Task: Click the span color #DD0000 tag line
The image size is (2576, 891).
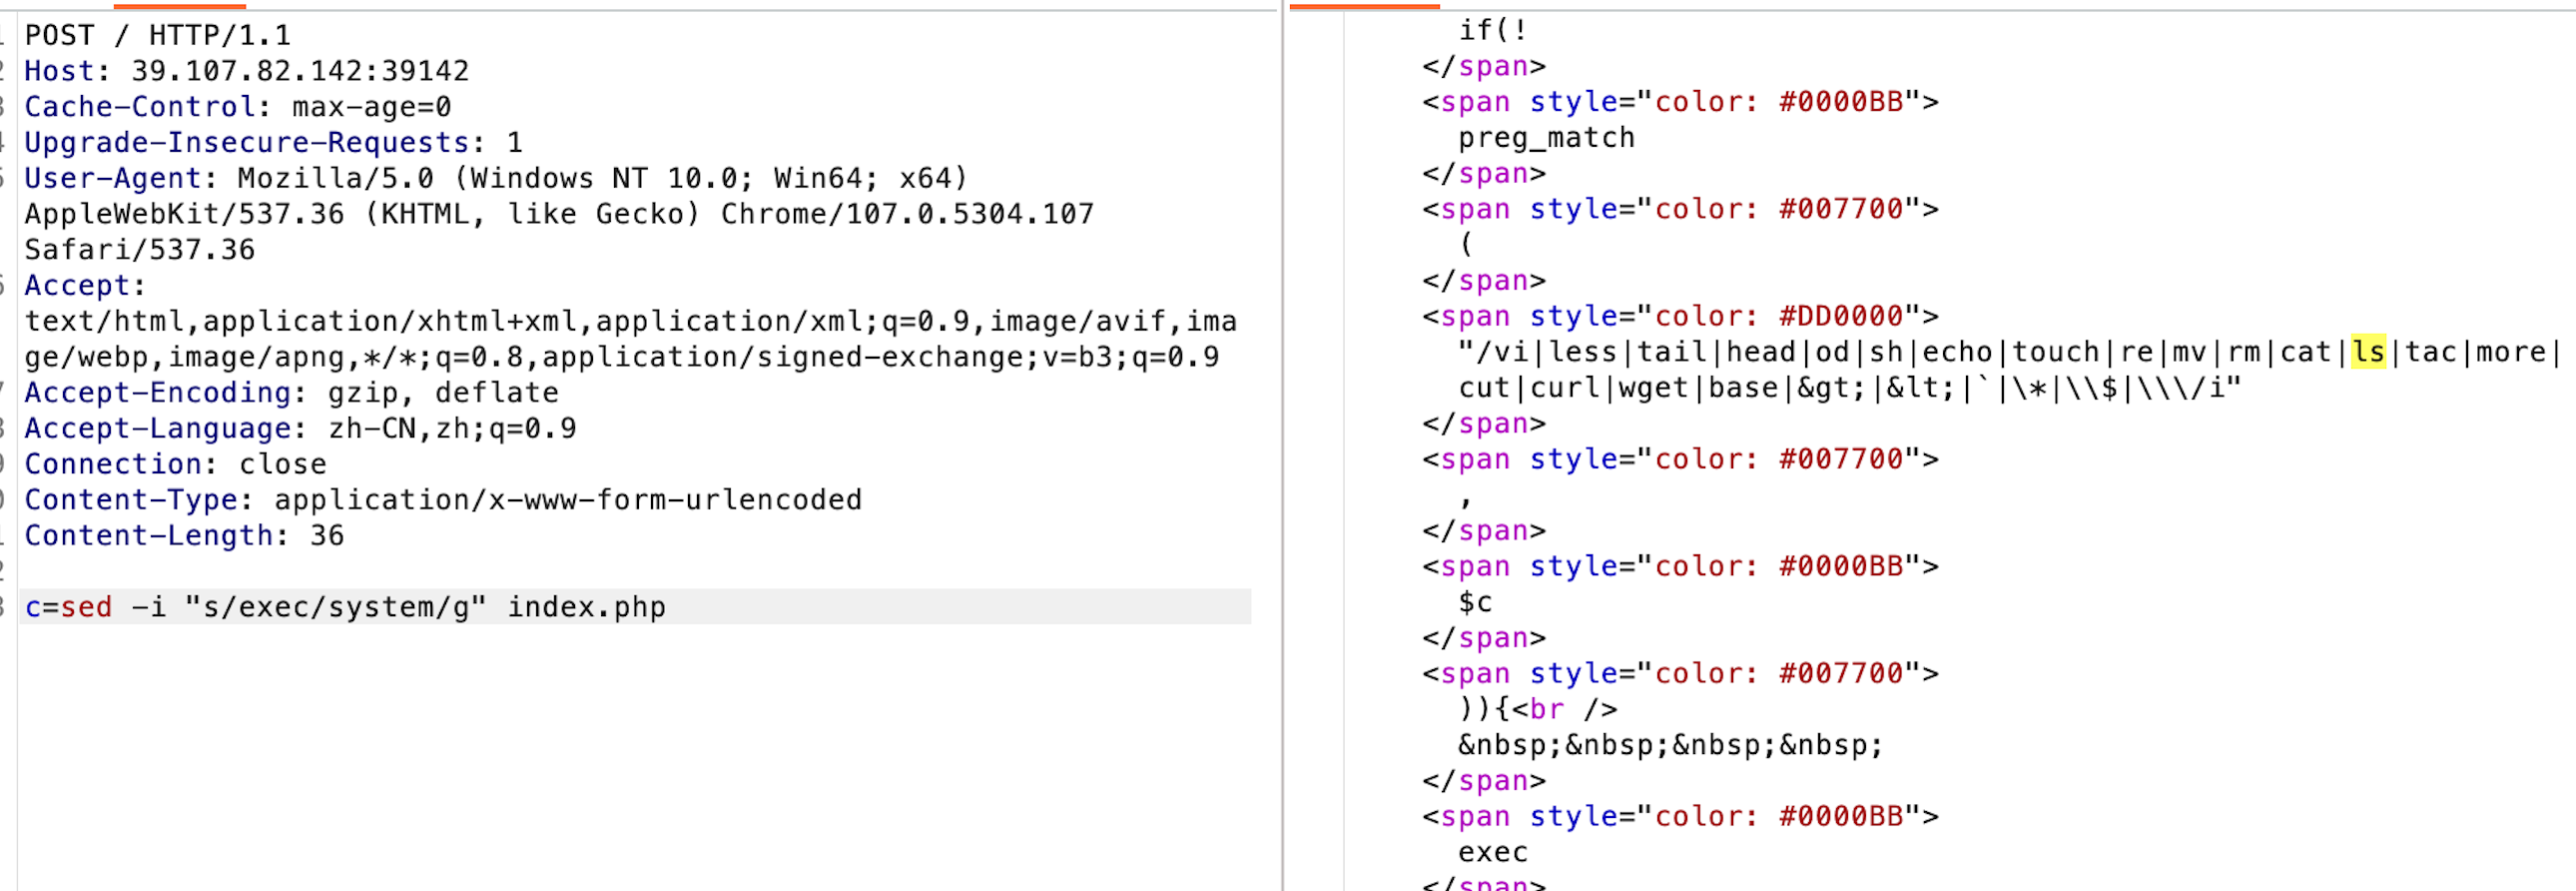Action: [1681, 316]
